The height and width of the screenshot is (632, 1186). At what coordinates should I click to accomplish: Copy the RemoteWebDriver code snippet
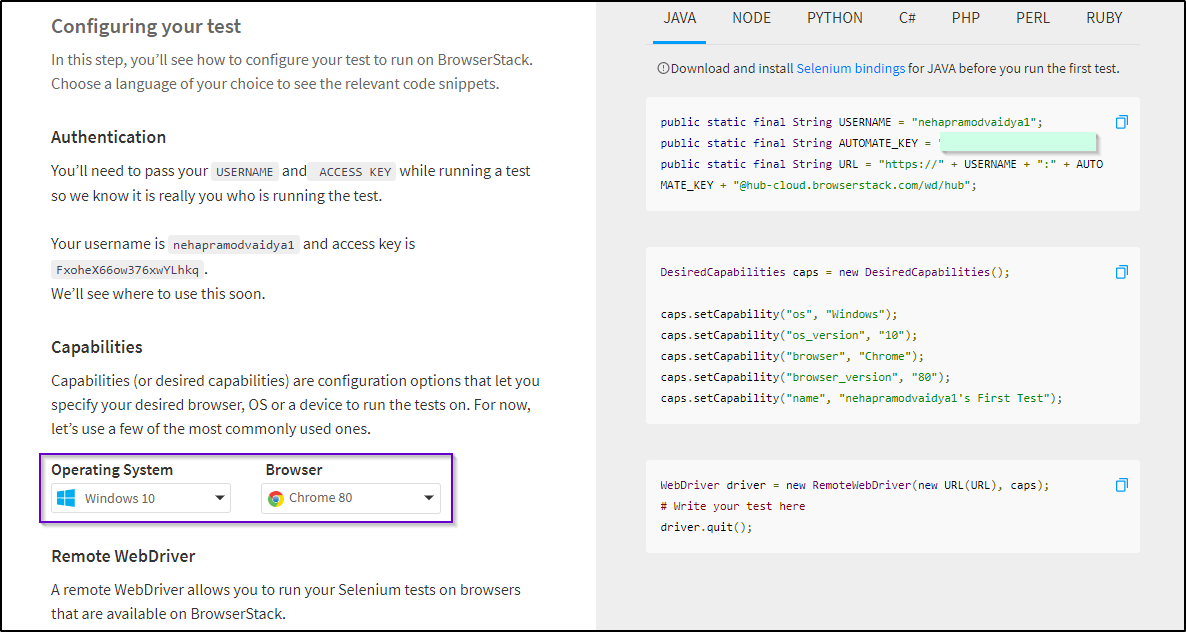click(x=1121, y=484)
